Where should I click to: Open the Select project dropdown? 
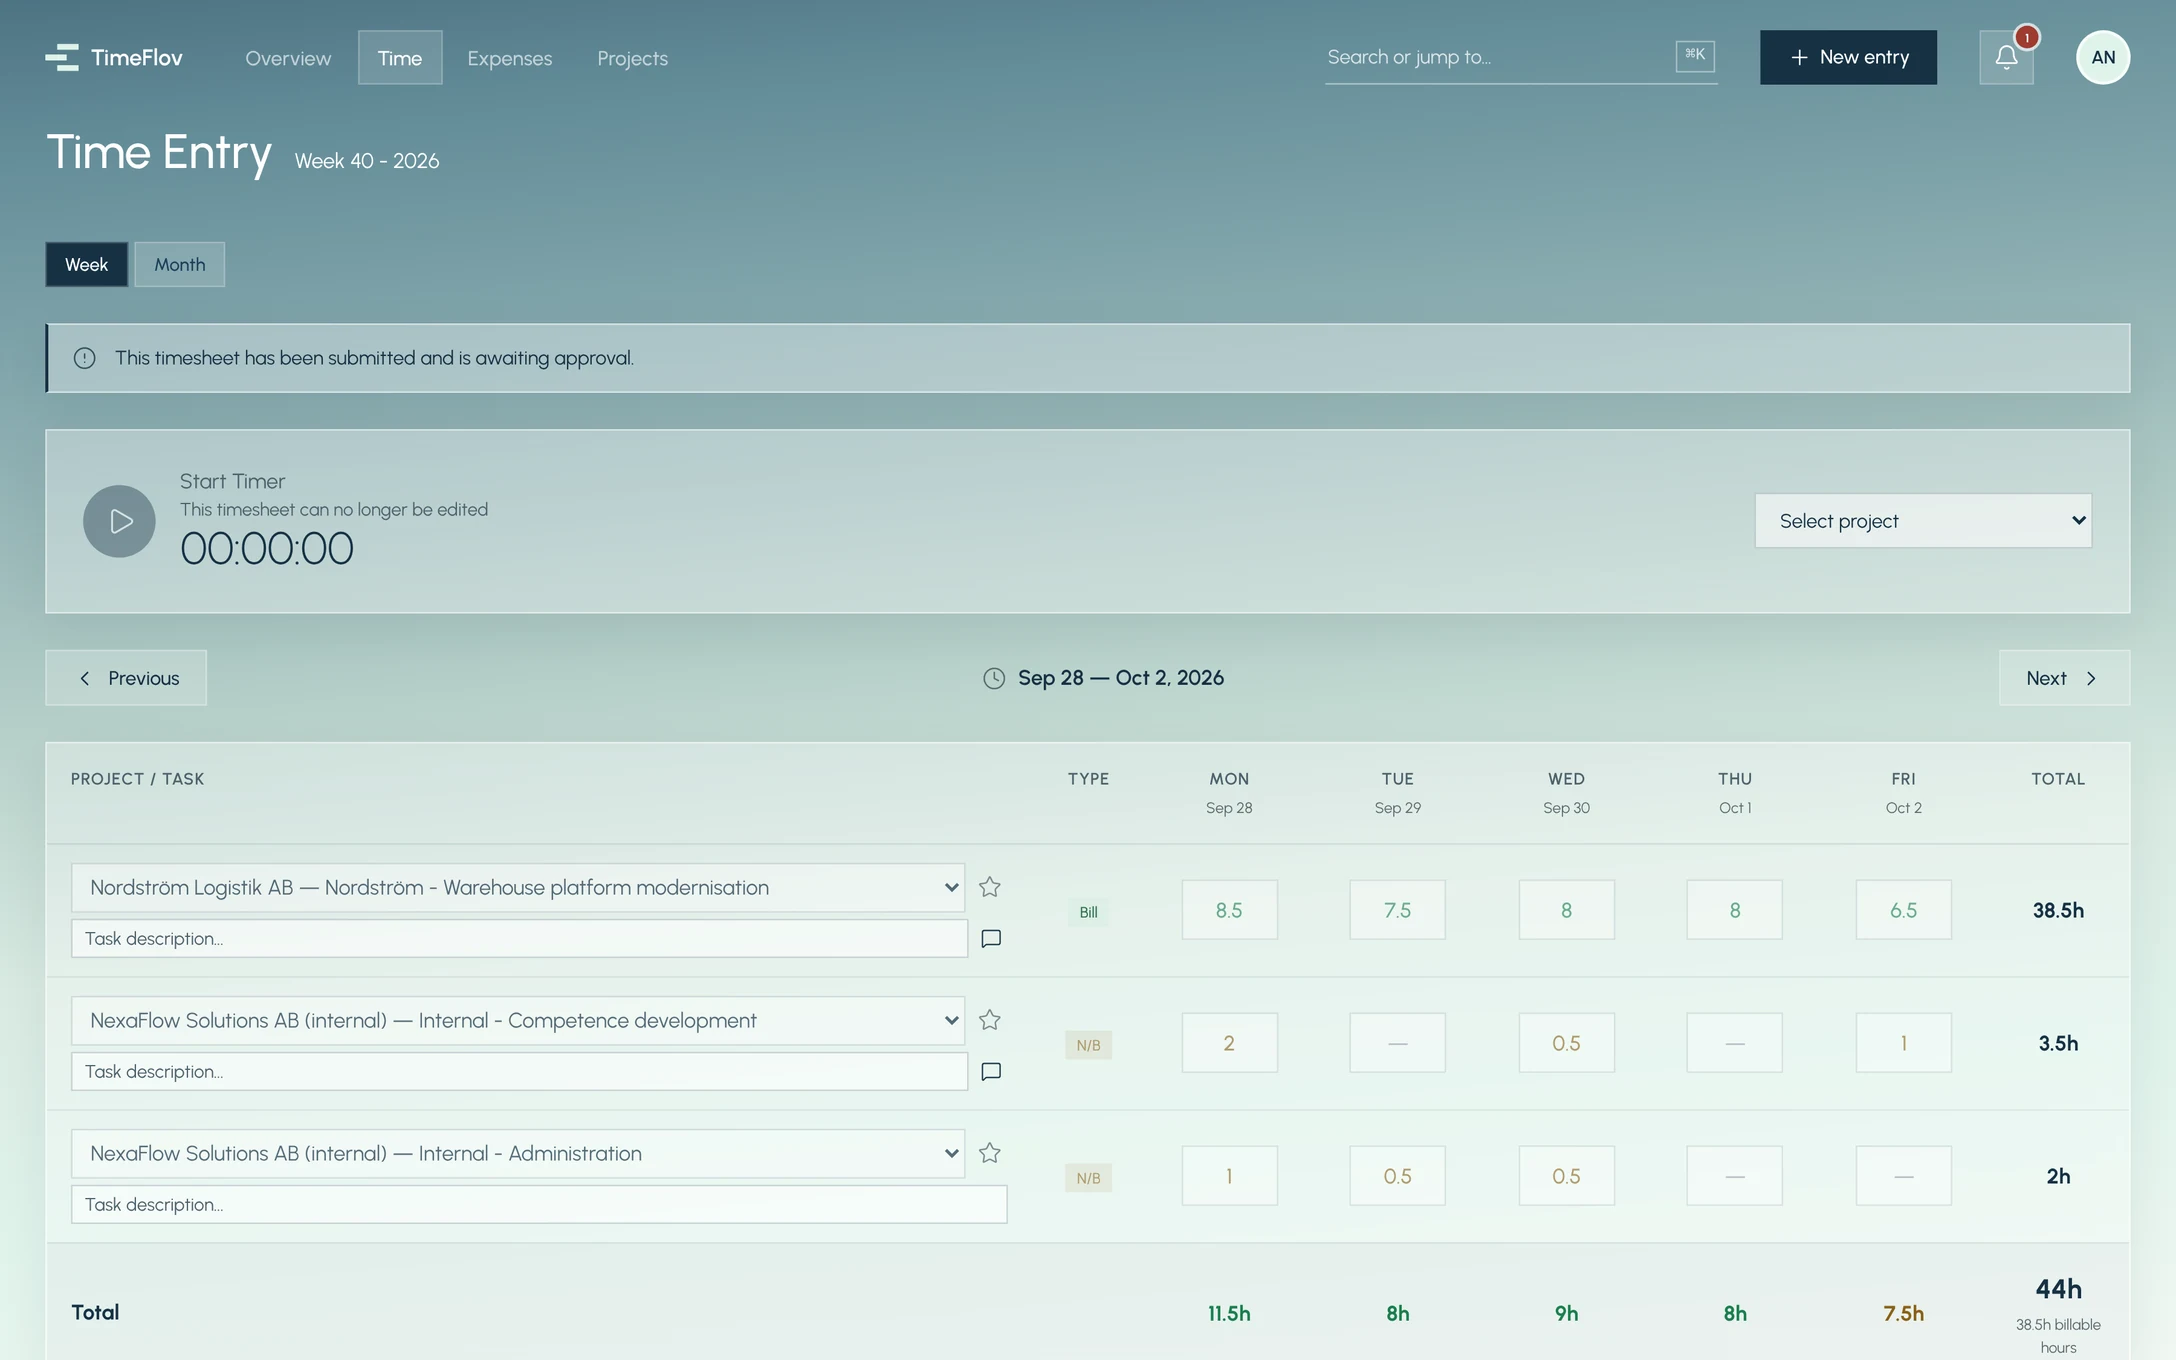coord(1923,521)
